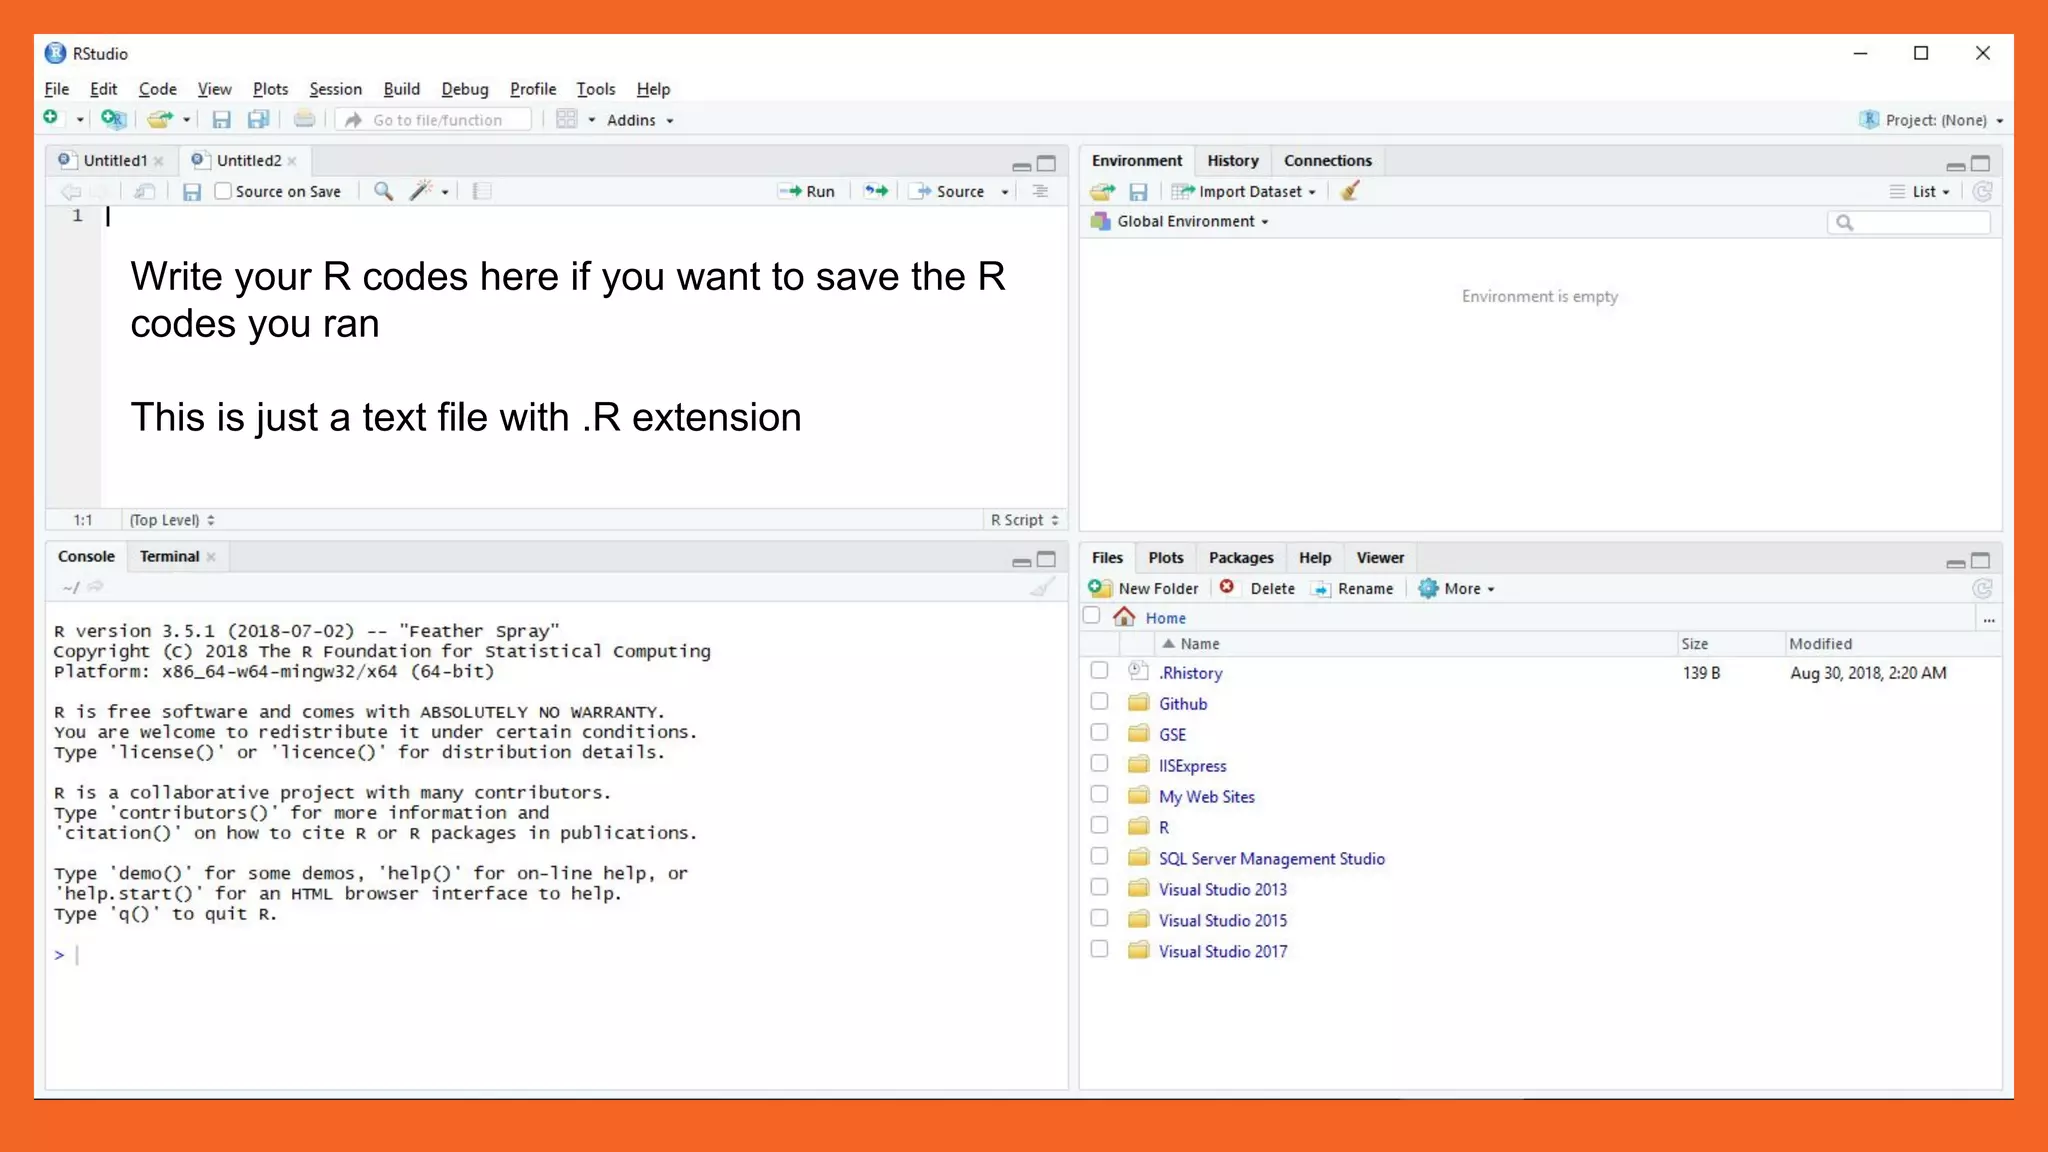
Task: Open the List view dropdown
Action: click(1920, 191)
